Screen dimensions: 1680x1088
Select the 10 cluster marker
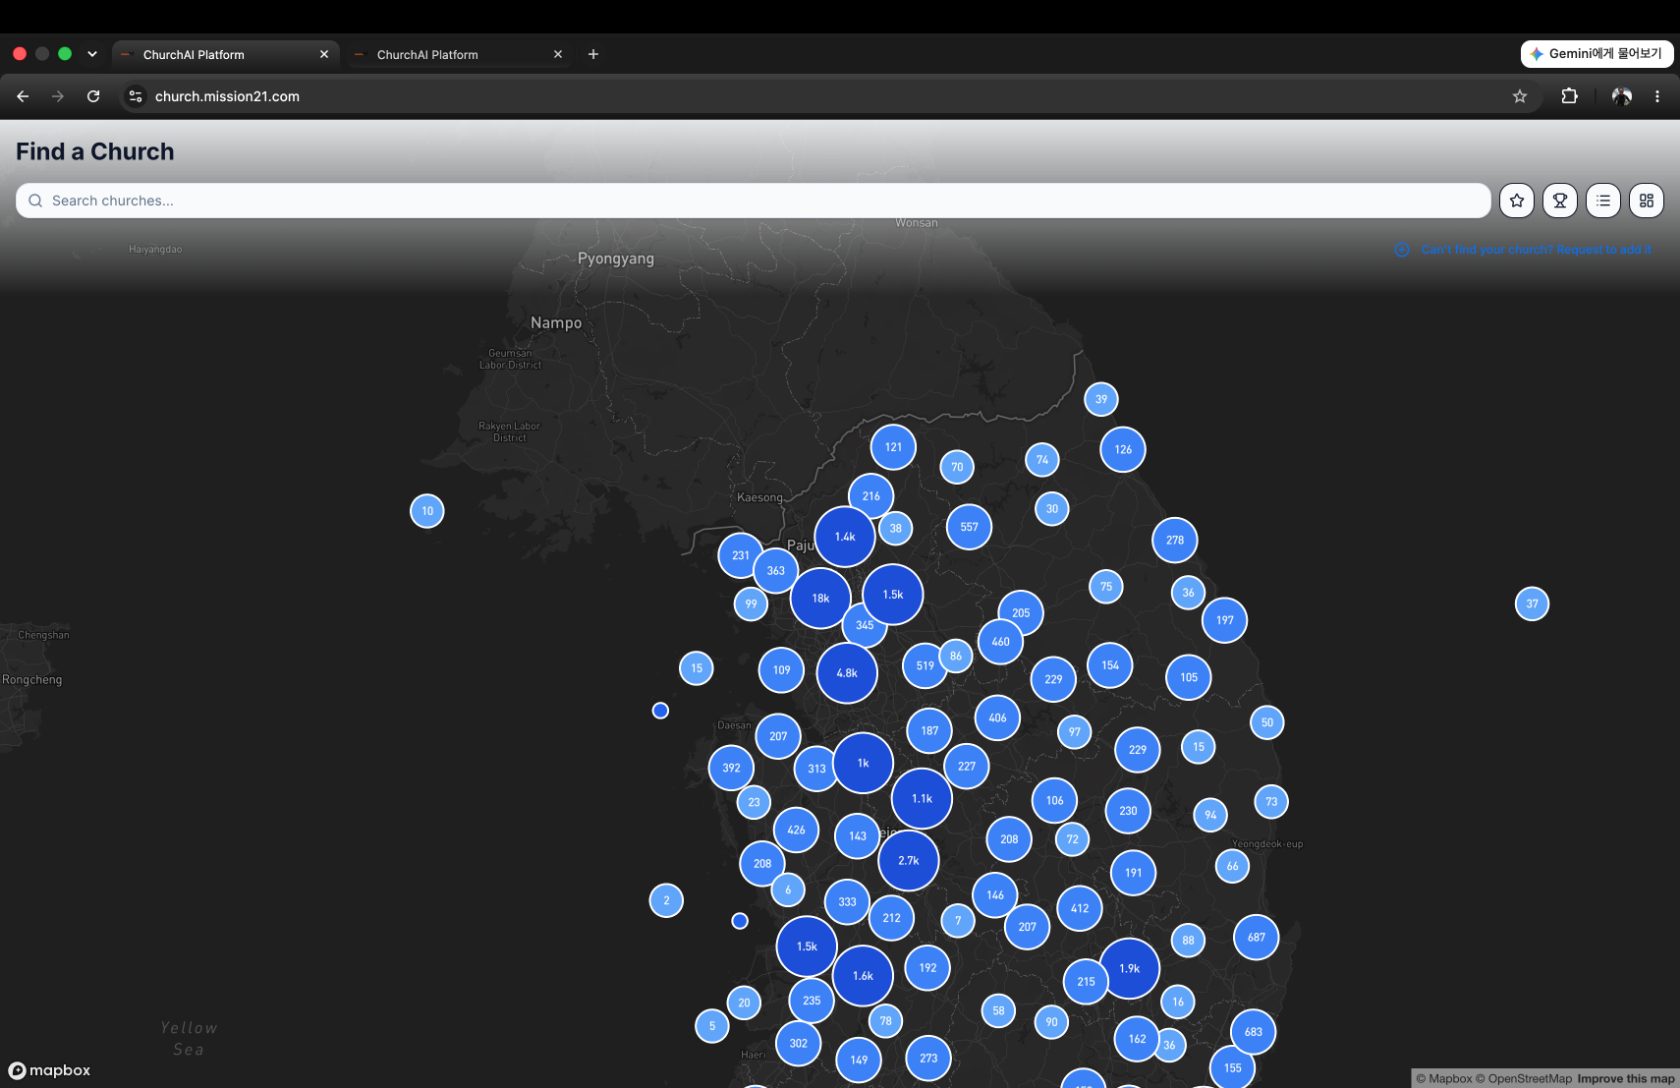tap(427, 511)
